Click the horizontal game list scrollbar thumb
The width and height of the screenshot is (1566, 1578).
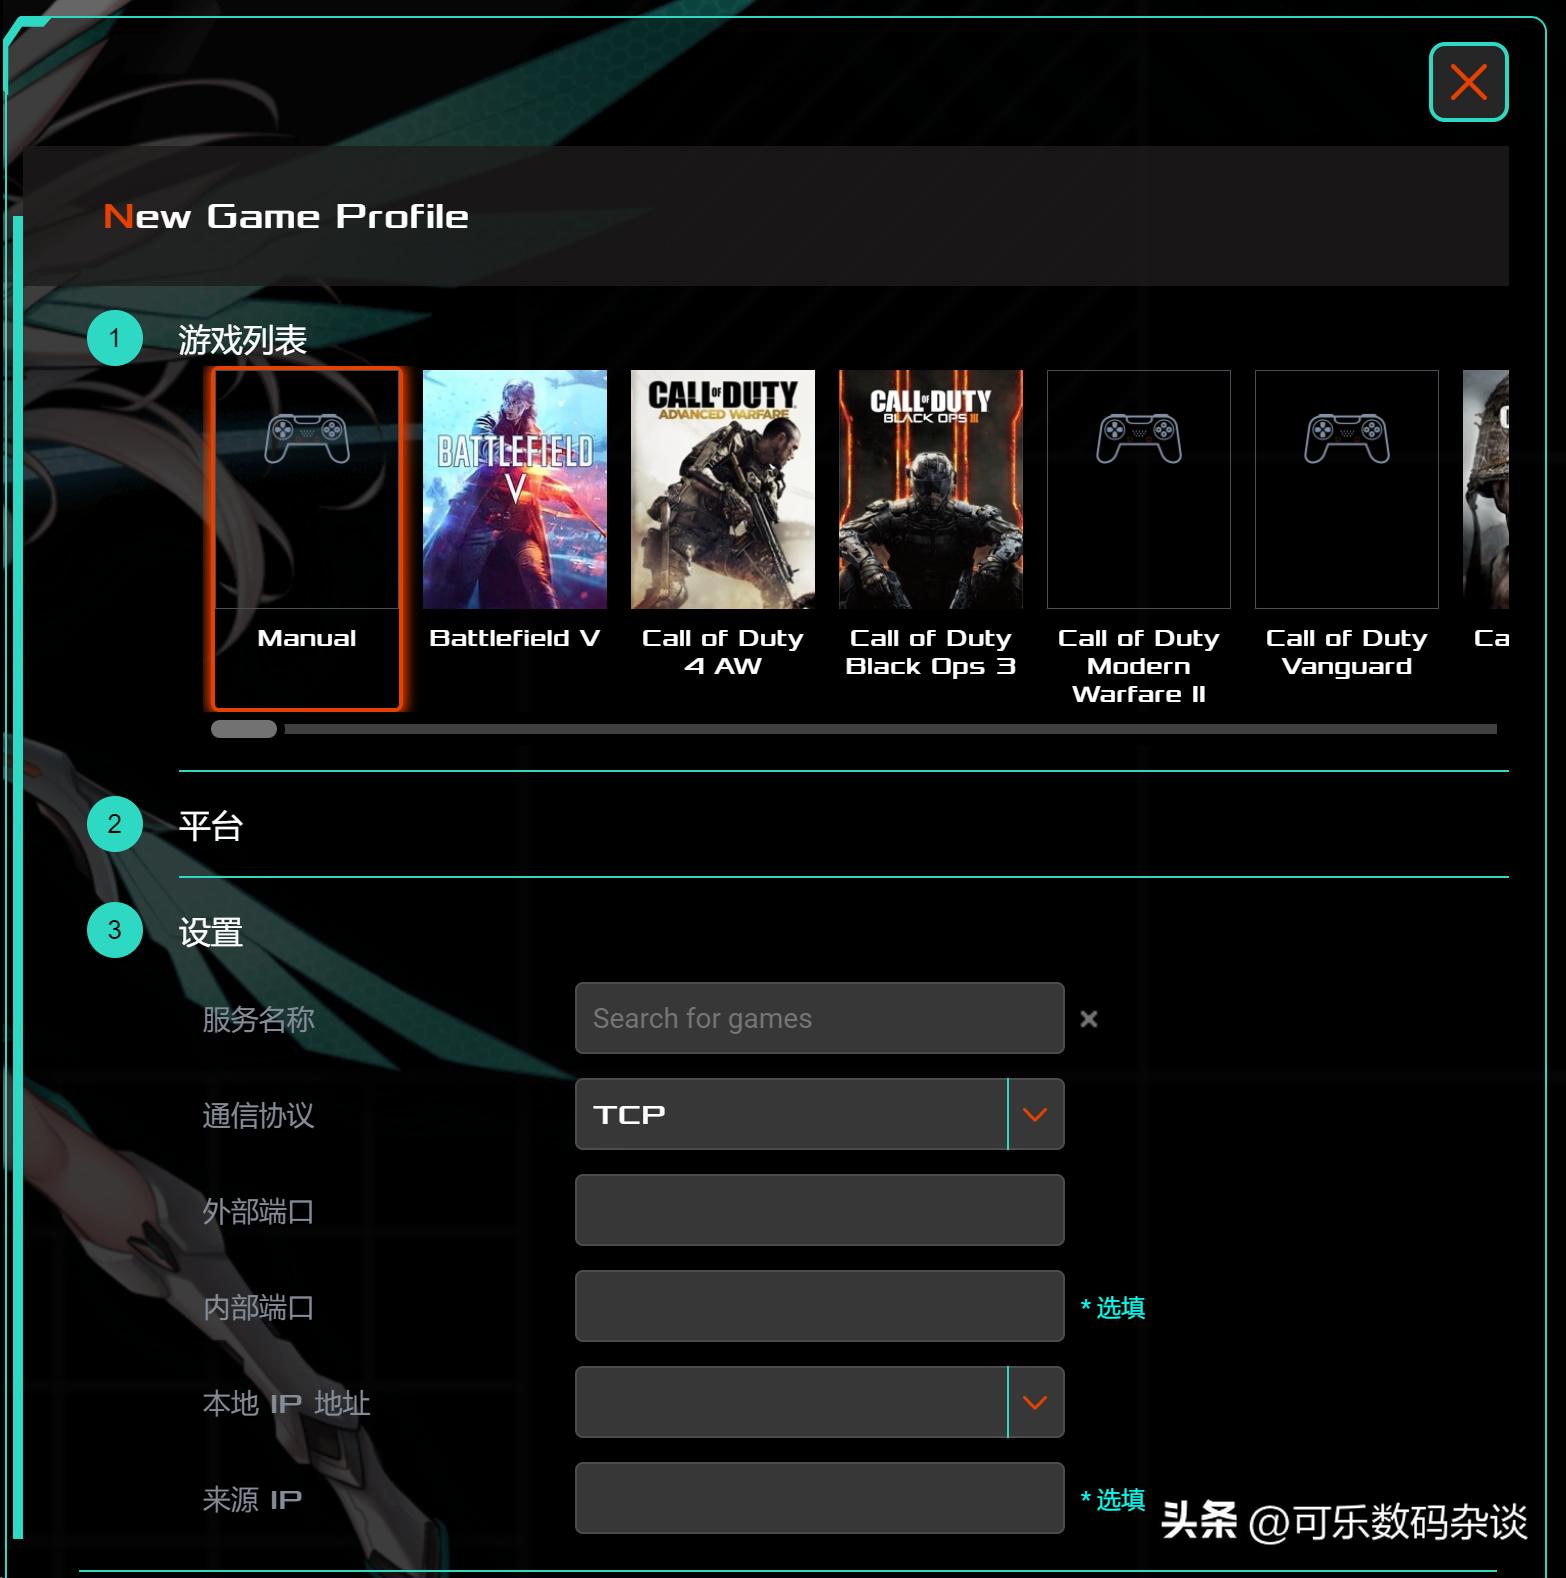click(244, 729)
